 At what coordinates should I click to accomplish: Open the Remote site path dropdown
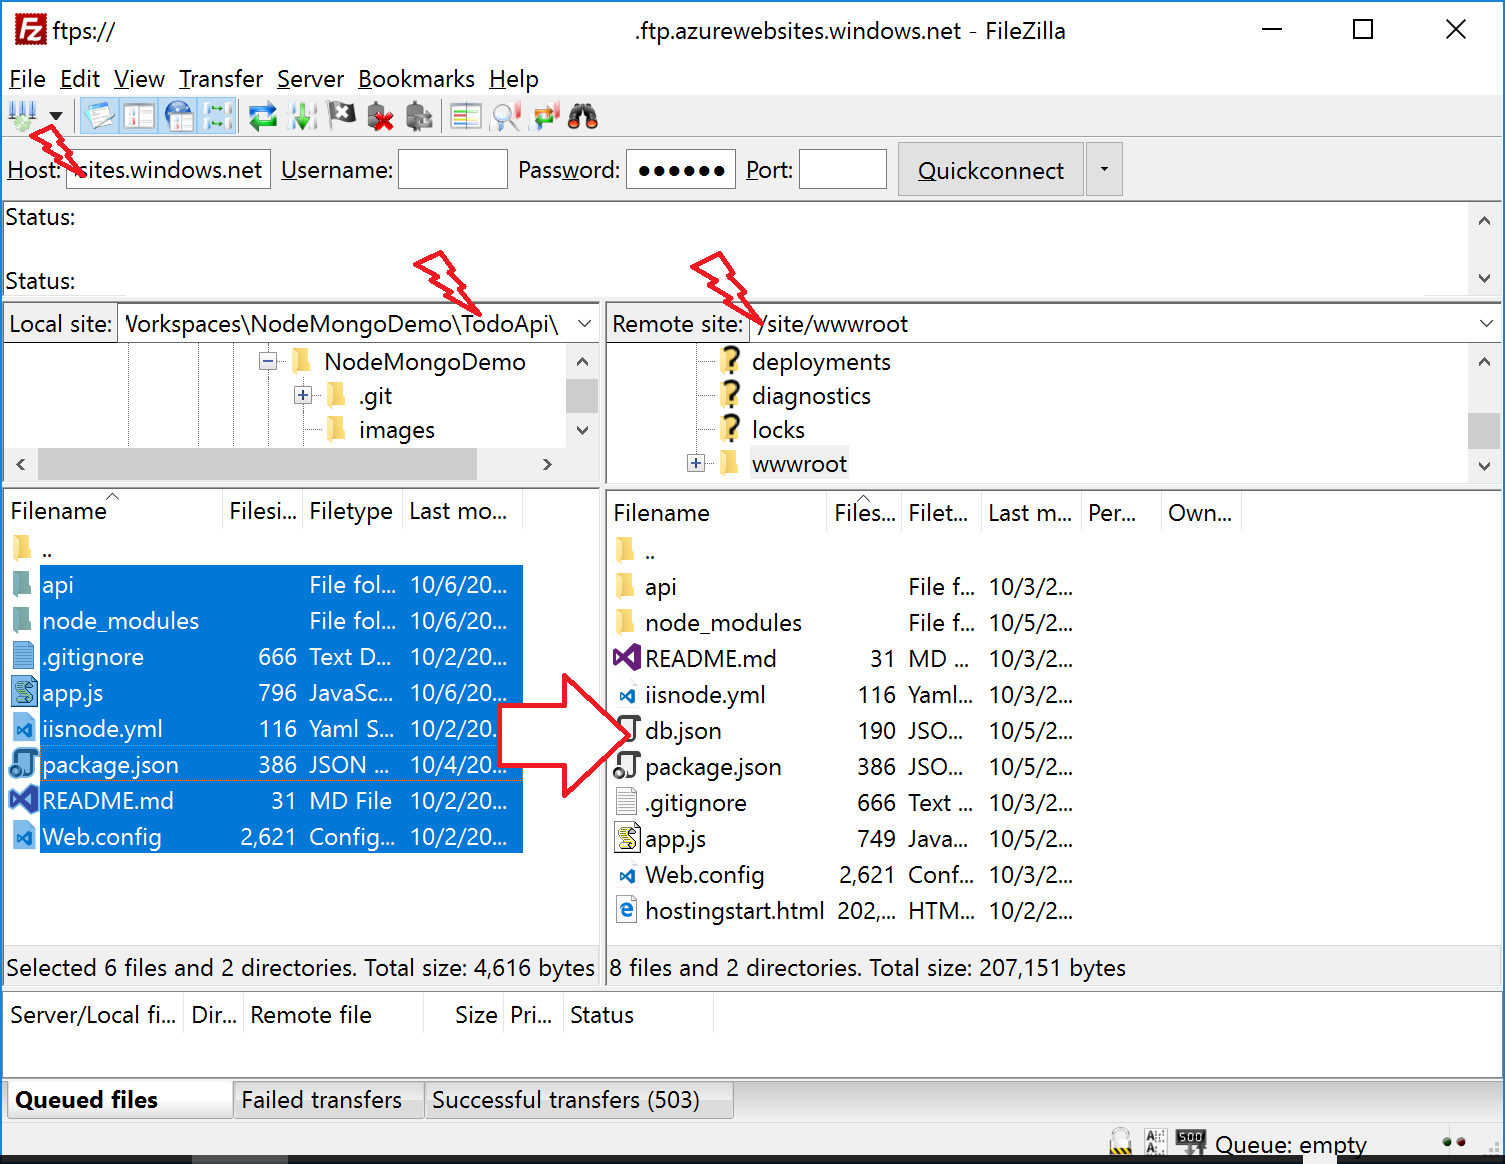tap(1486, 324)
